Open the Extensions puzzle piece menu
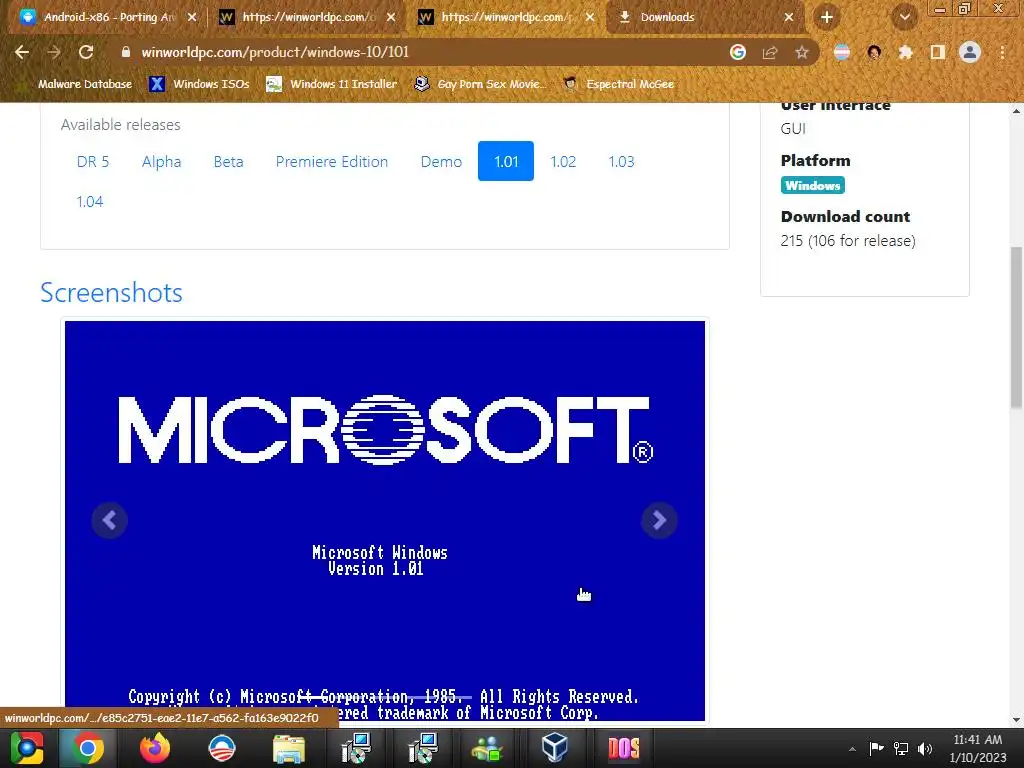The width and height of the screenshot is (1024, 768). (906, 52)
